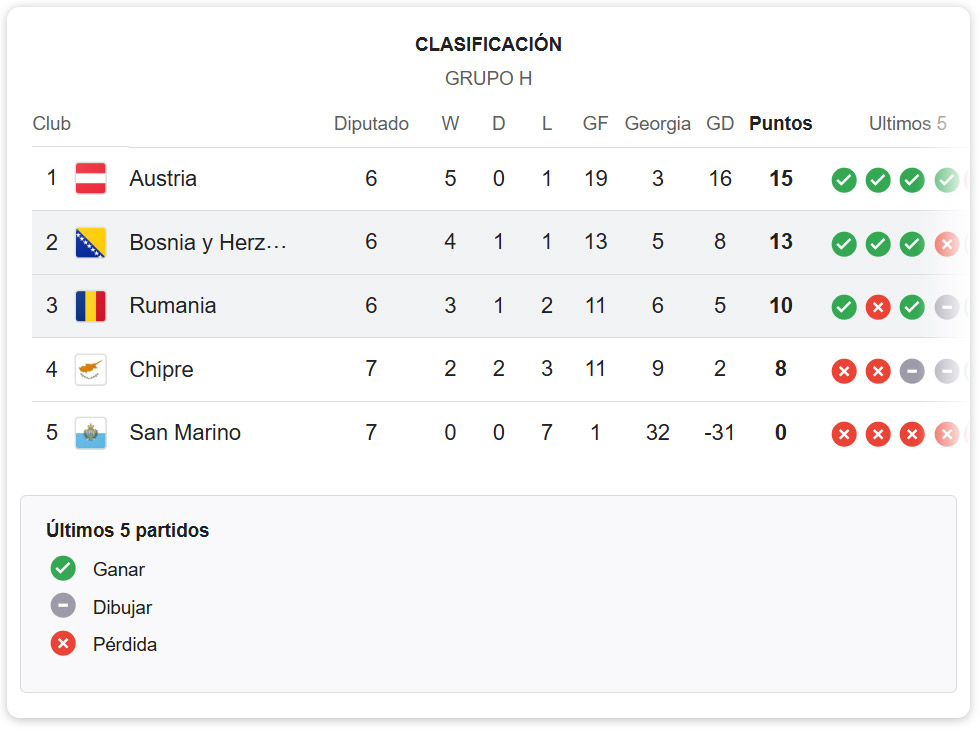Click the Ultimos 5 column header
The image size is (980, 734).
point(907,124)
